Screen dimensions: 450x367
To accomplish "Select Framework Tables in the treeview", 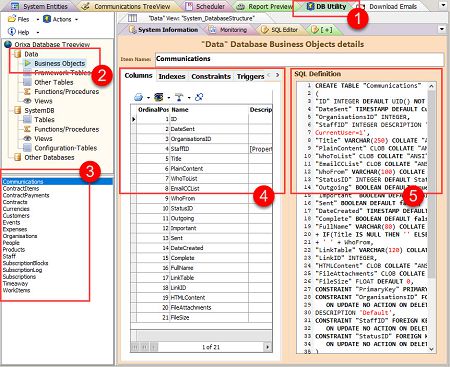I will (62, 73).
